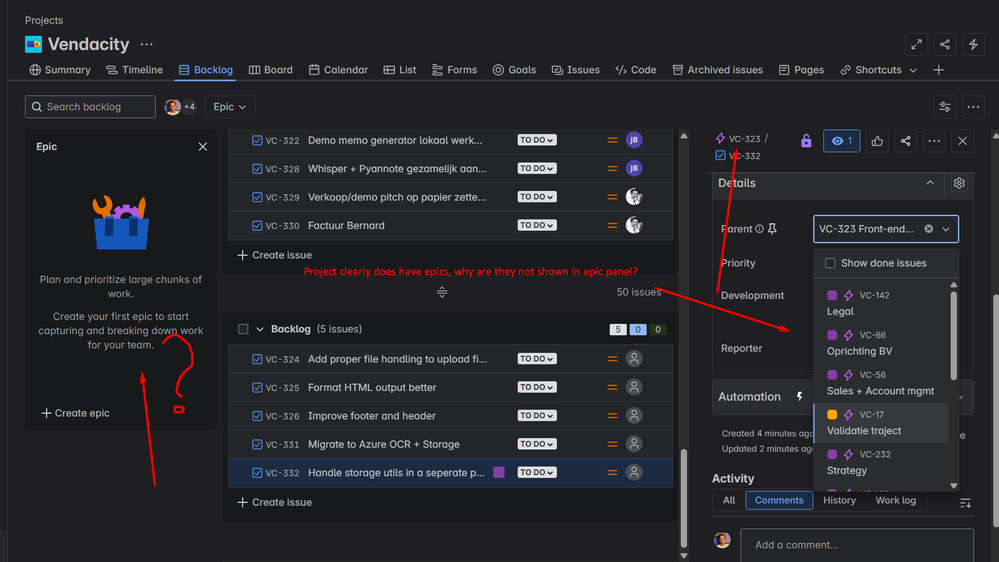Click the assignee avatar on VC-330

pyautogui.click(x=634, y=225)
